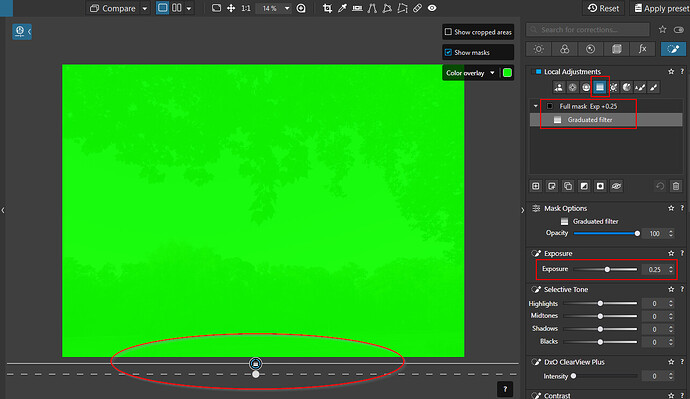This screenshot has height=399, width=690.
Task: Click the Opacity slider handle
Action: (x=637, y=234)
